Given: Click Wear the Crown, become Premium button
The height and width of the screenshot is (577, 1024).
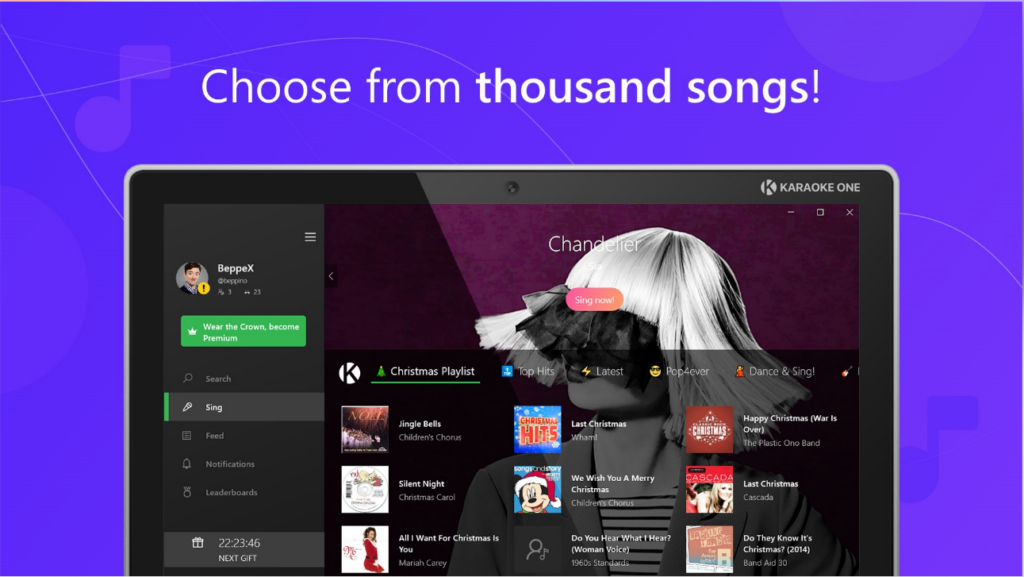Looking at the screenshot, I should pos(243,332).
